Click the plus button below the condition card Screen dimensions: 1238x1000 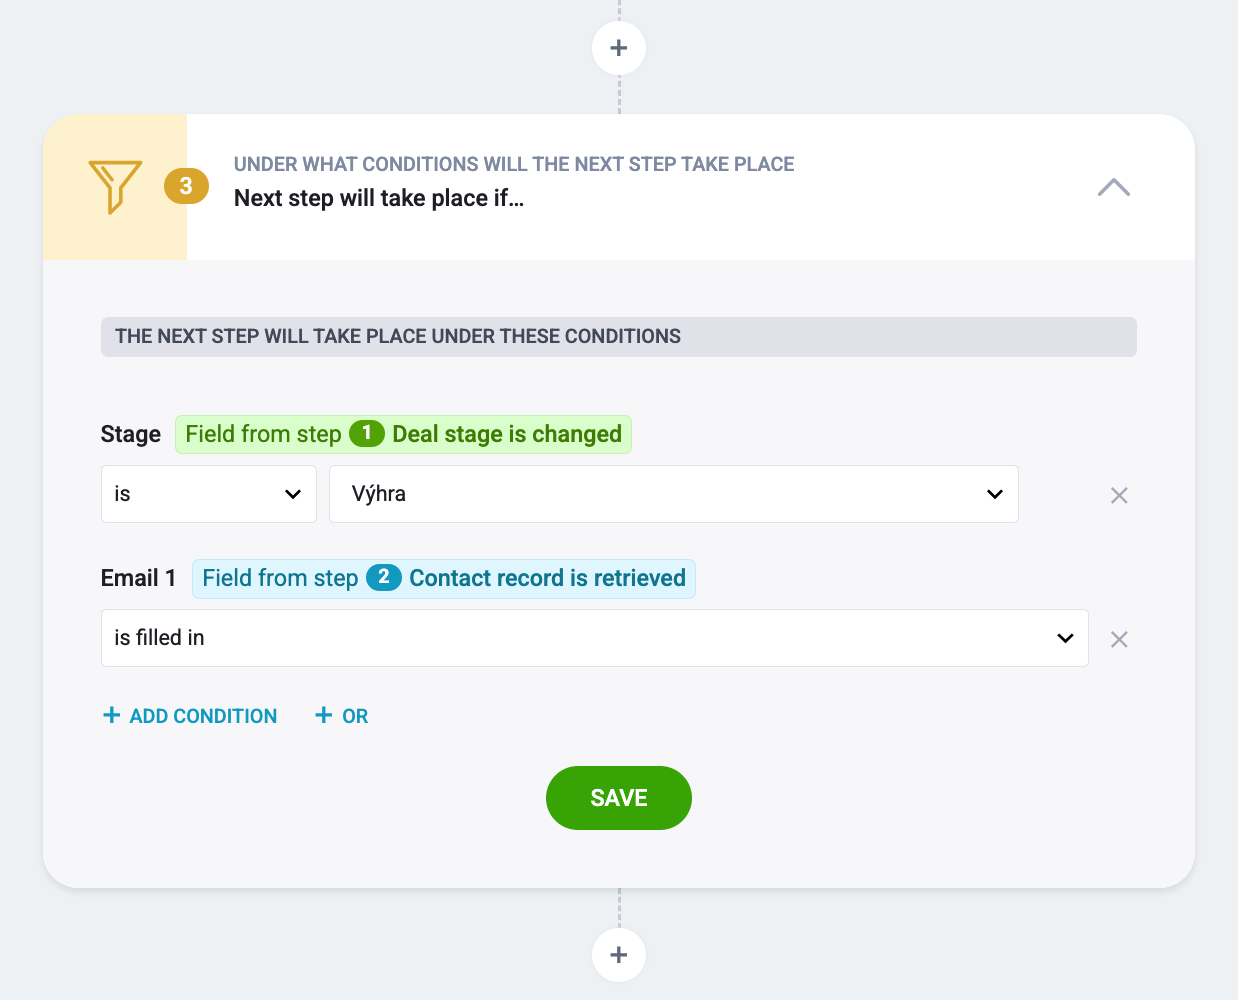click(619, 955)
